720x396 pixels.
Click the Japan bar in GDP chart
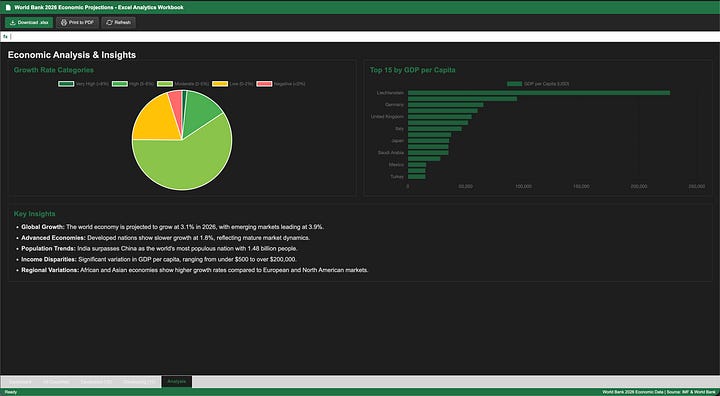(x=428, y=141)
